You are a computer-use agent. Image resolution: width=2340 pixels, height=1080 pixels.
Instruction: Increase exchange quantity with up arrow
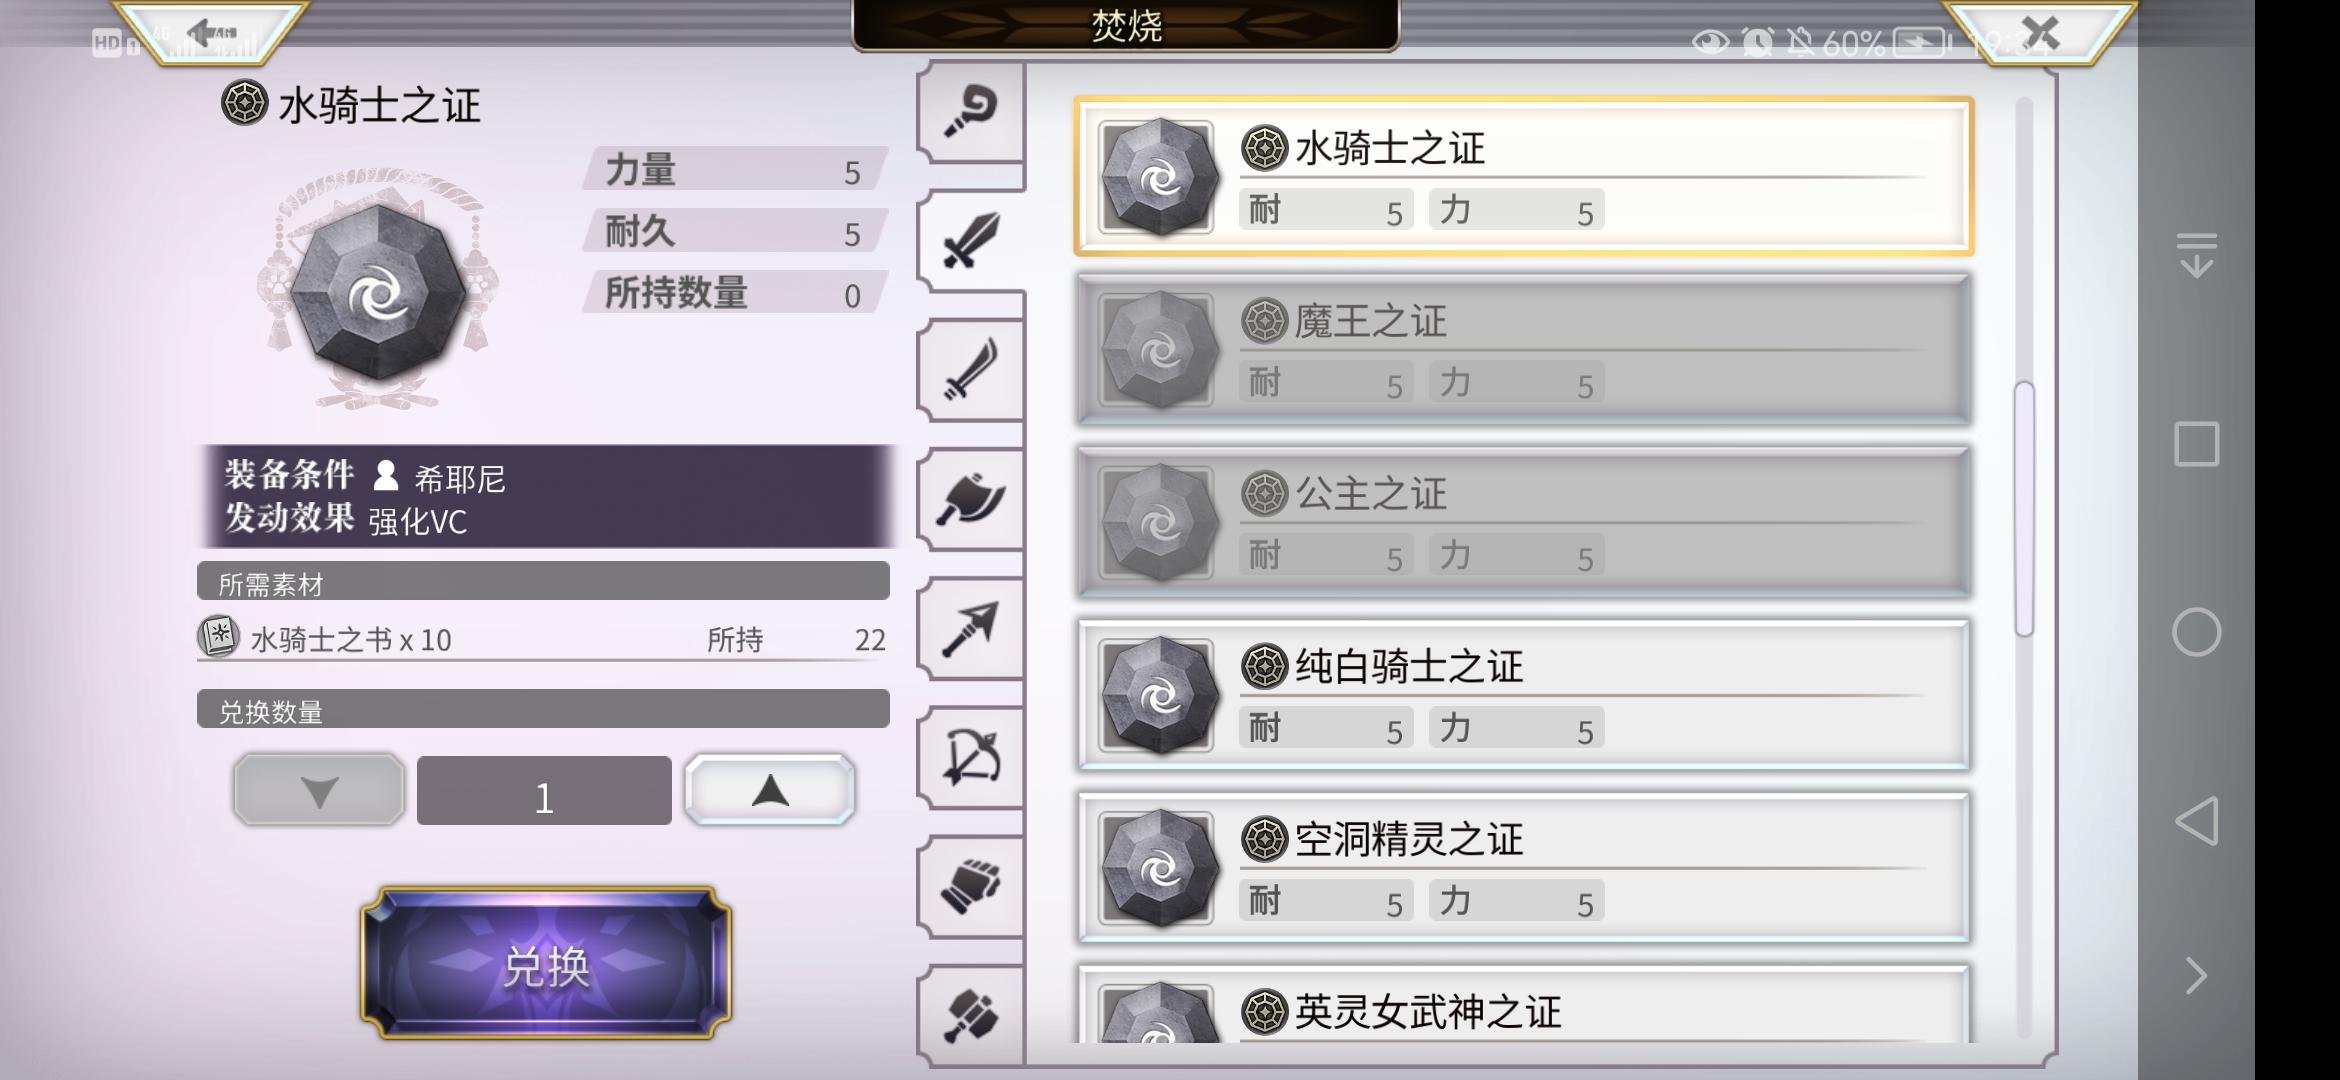coord(770,790)
